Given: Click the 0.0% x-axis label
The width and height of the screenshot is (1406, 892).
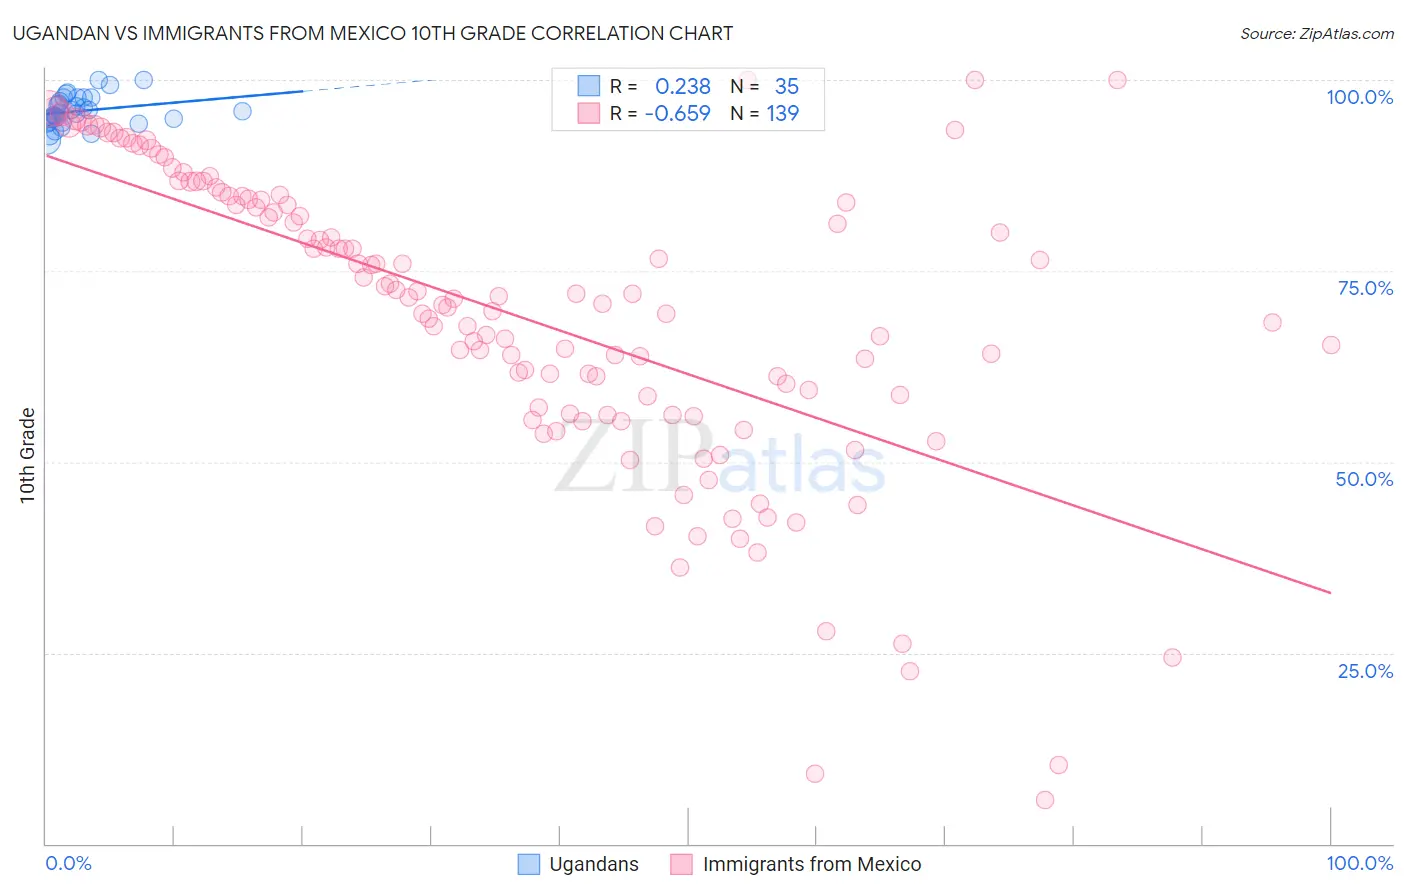Looking at the screenshot, I should coord(69,863).
